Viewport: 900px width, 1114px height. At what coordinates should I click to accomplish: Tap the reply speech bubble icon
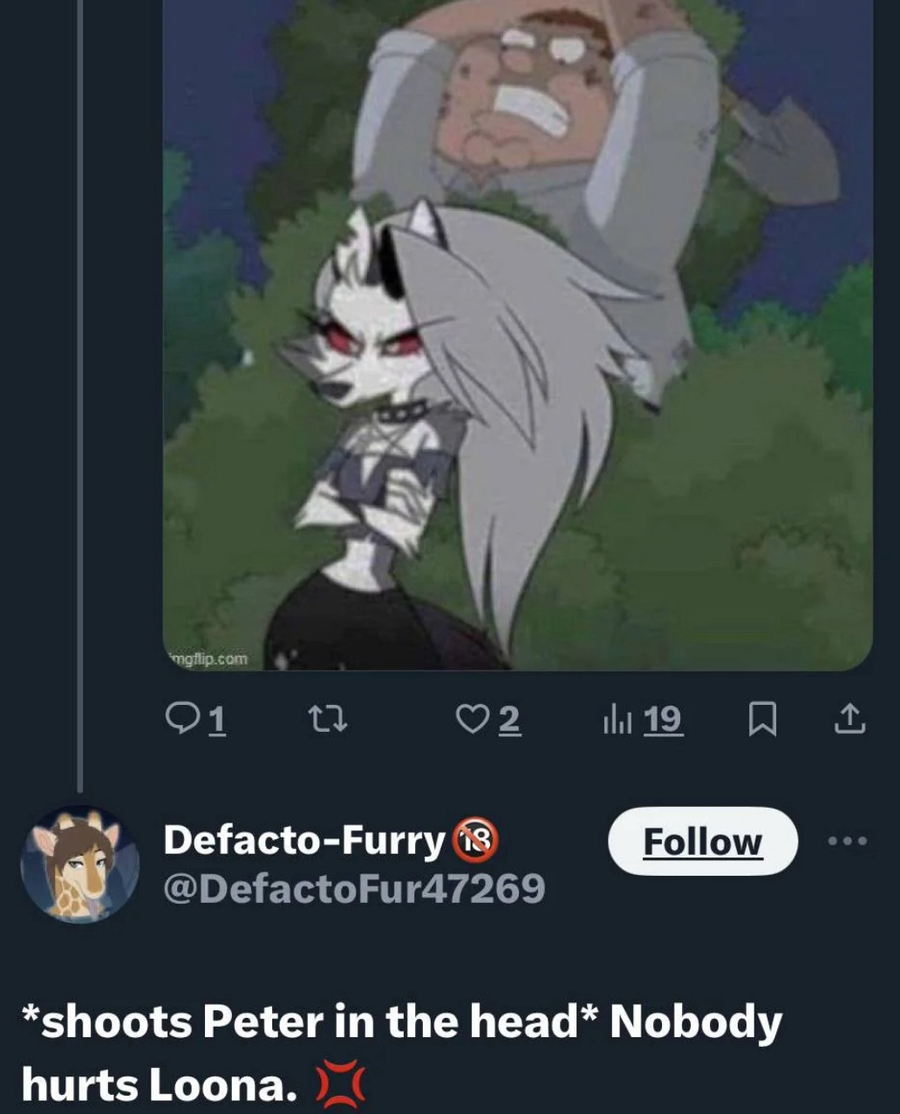point(180,719)
